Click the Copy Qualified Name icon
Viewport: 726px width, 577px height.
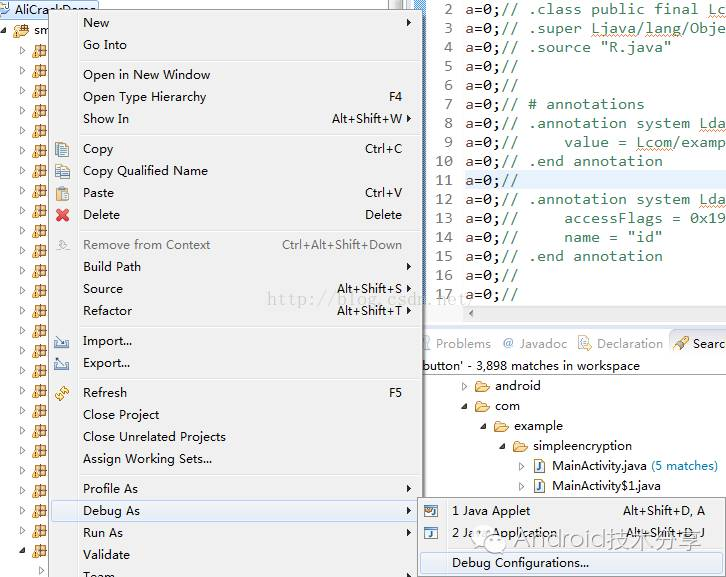coord(62,171)
